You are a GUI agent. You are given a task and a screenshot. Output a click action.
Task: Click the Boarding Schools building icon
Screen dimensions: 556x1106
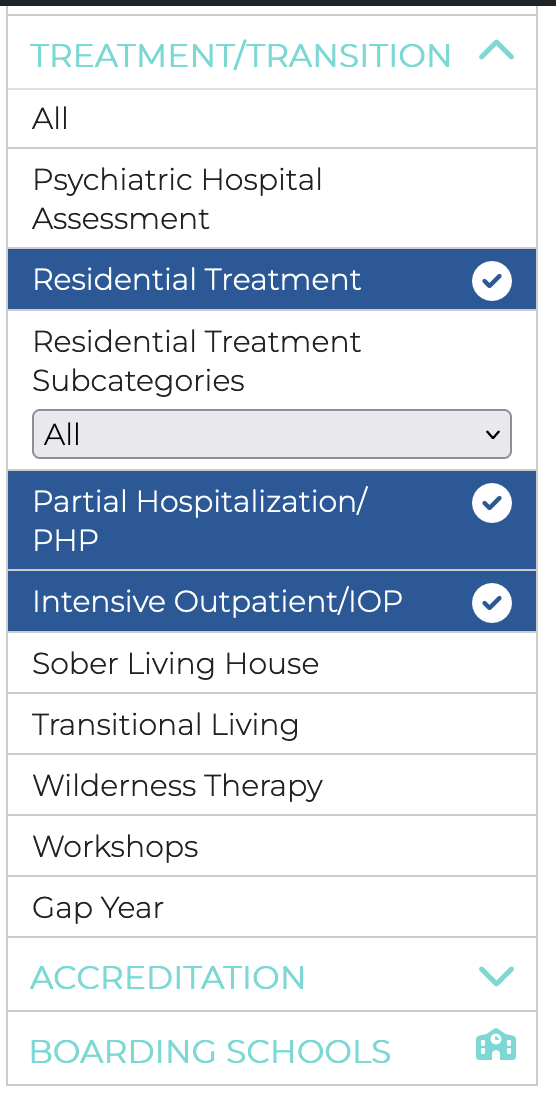496,1045
